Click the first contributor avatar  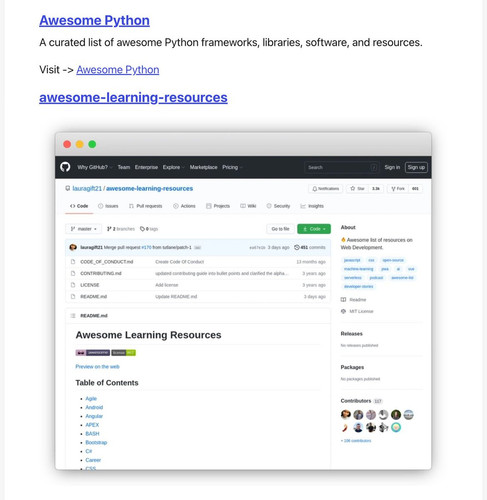(x=346, y=414)
